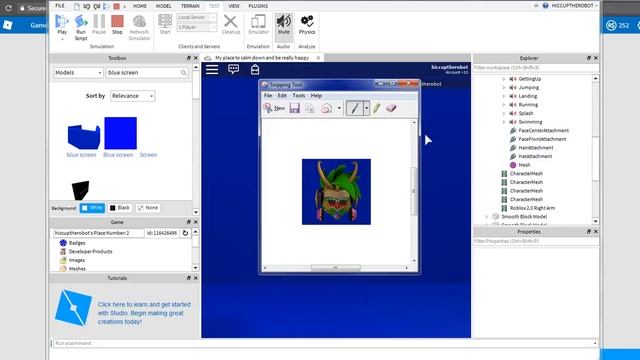
Task: Reload the browser page
Action: (8, 8)
